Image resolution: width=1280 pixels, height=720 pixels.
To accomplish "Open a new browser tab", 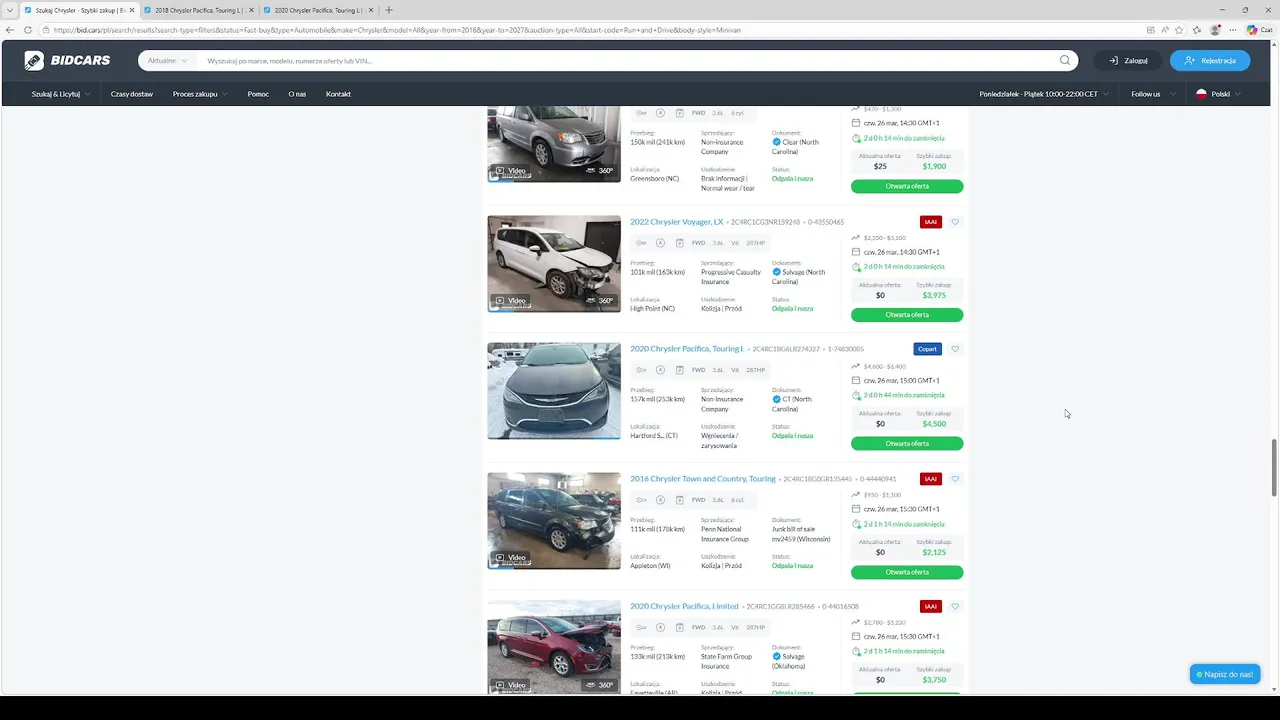I will [389, 10].
